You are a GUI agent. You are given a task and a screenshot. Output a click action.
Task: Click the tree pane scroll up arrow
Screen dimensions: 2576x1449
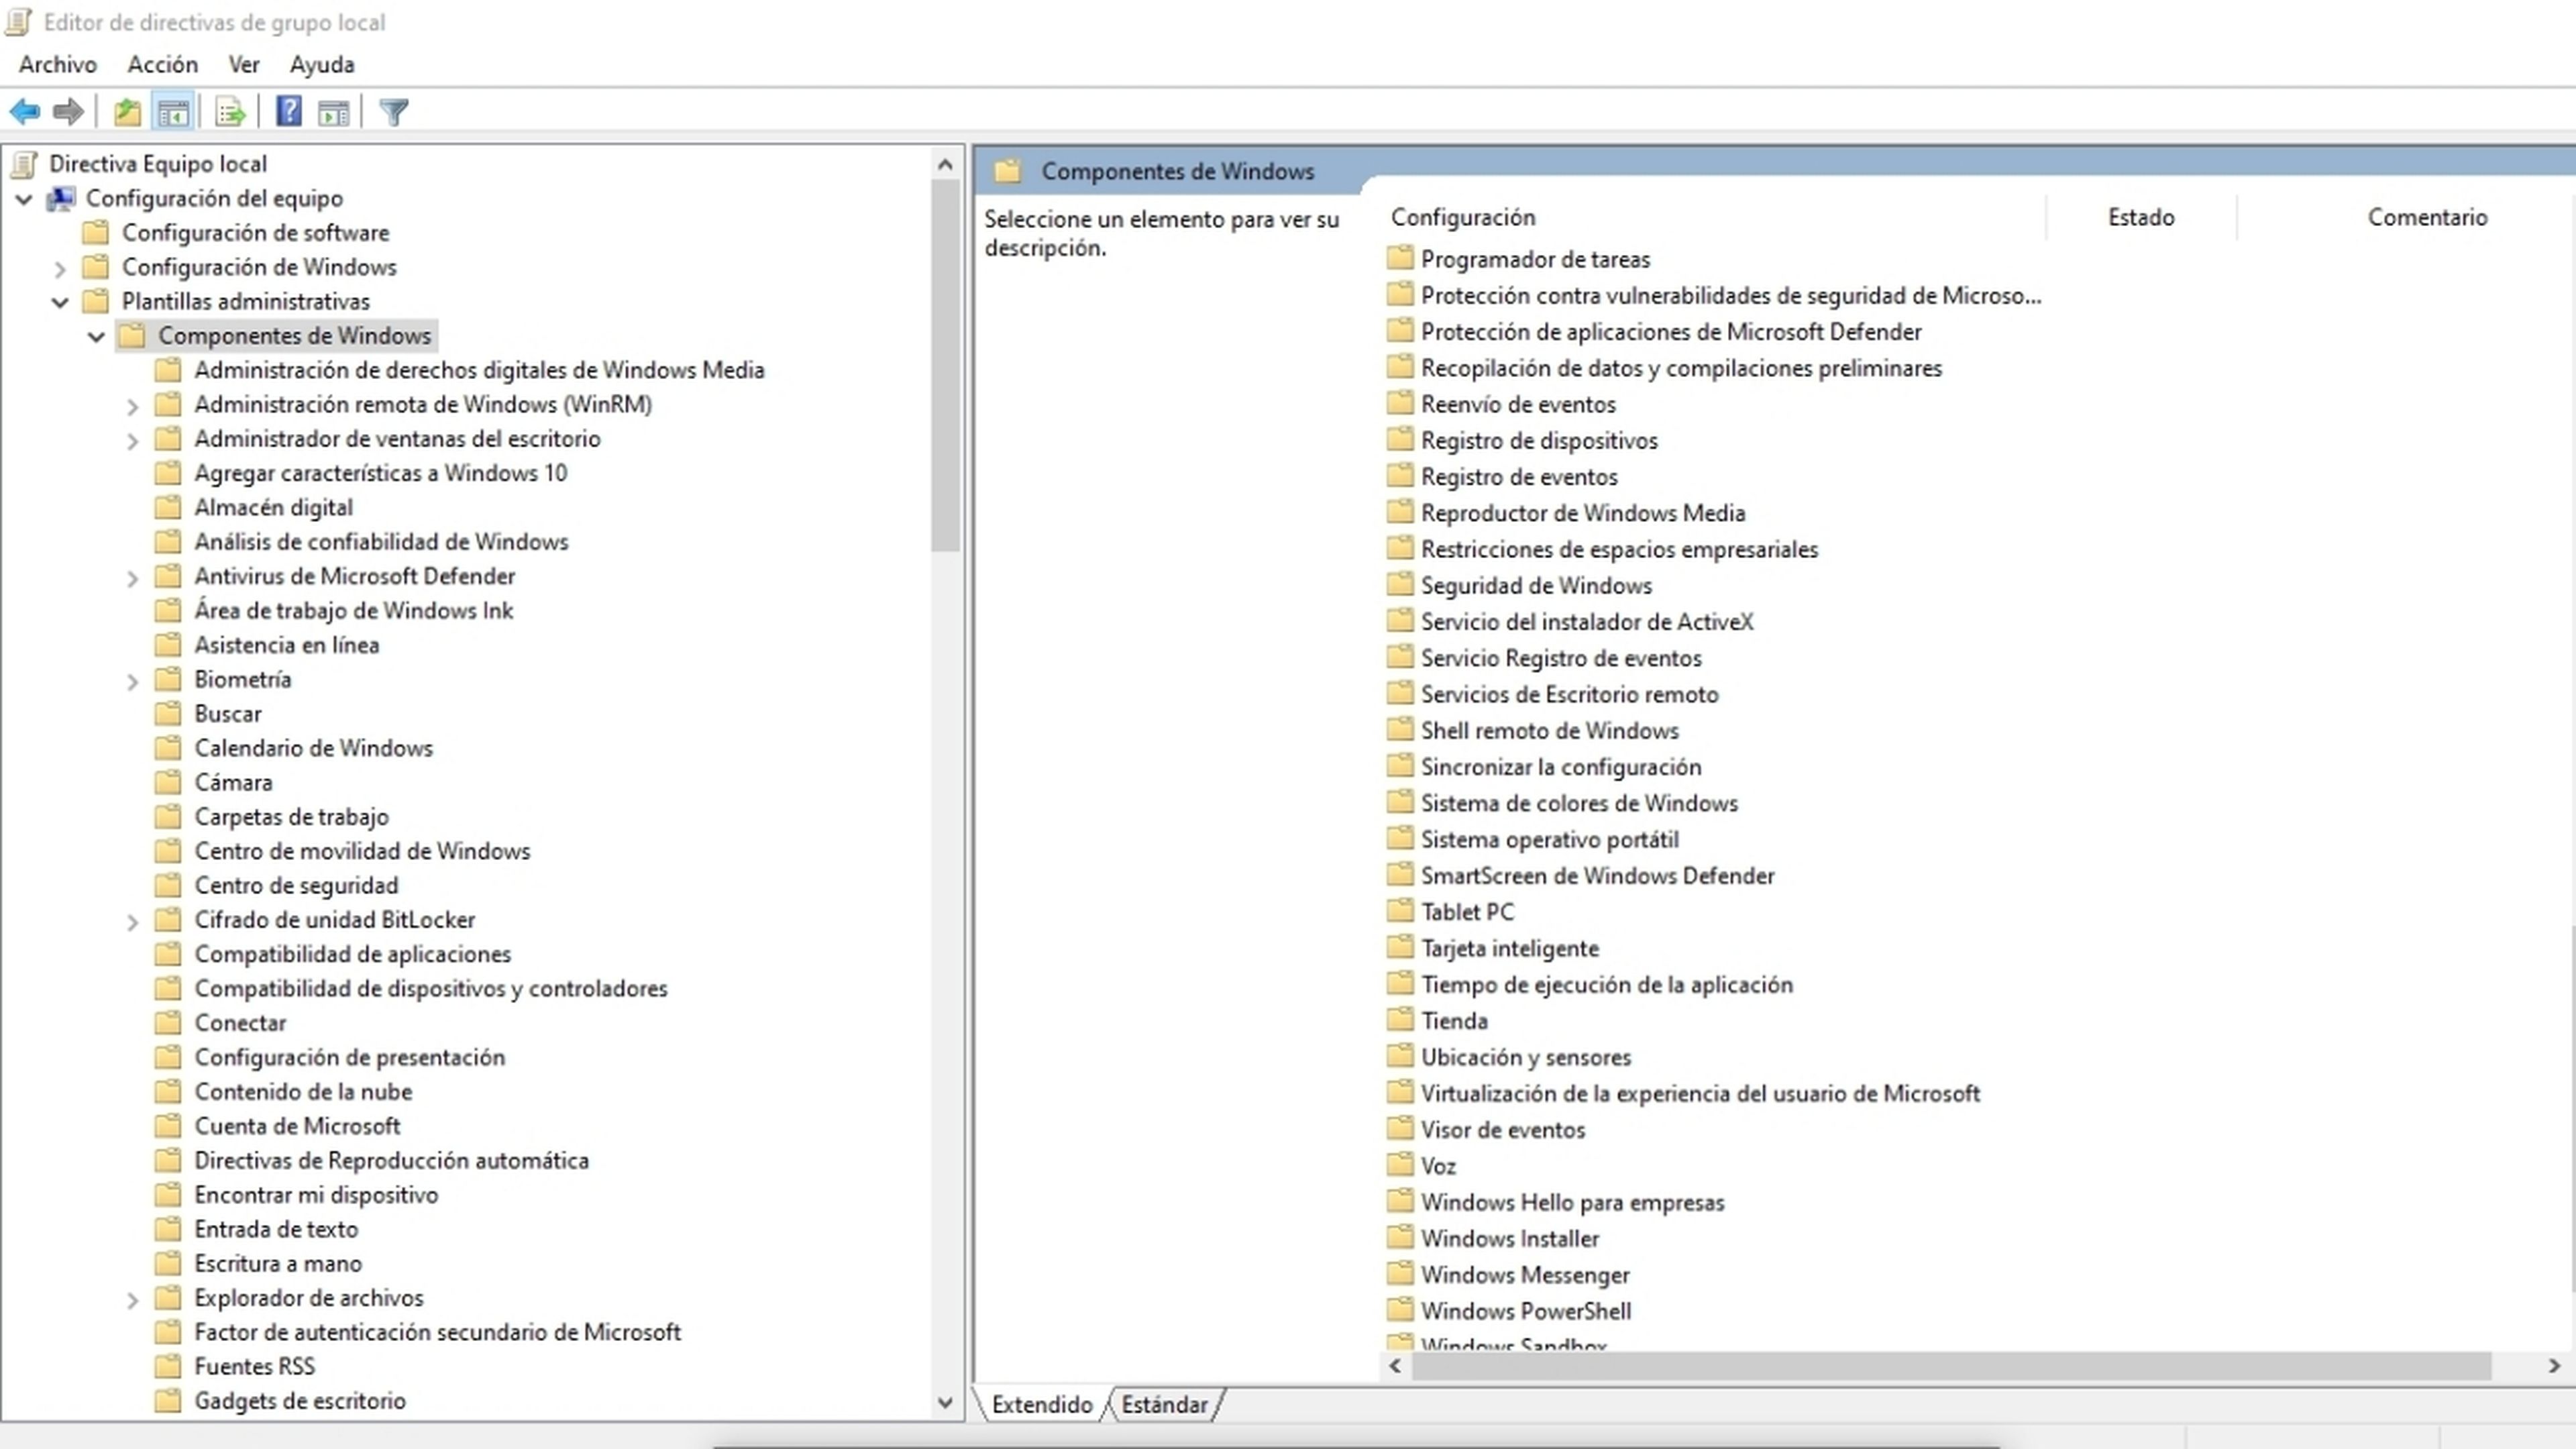[x=945, y=164]
